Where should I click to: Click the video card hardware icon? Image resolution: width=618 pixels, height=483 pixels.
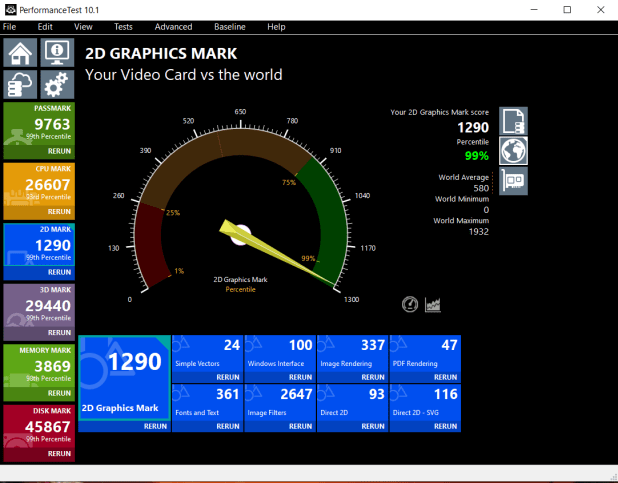pos(513,181)
